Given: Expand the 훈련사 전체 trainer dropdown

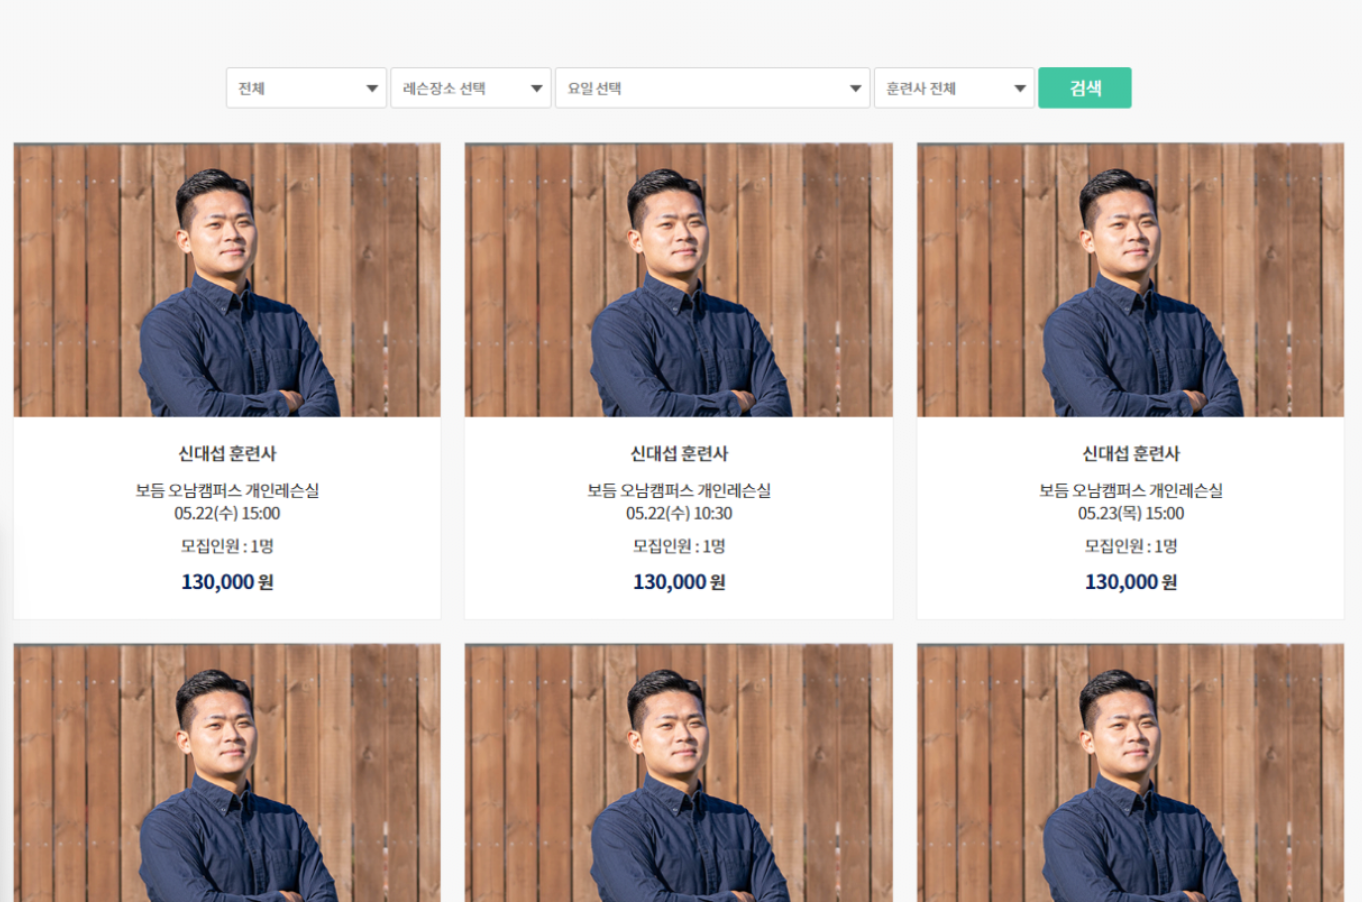Looking at the screenshot, I should coord(954,88).
